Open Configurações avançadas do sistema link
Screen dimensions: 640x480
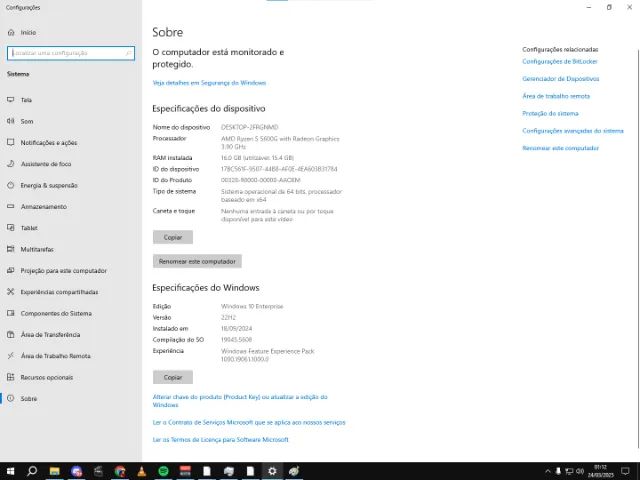pos(573,131)
